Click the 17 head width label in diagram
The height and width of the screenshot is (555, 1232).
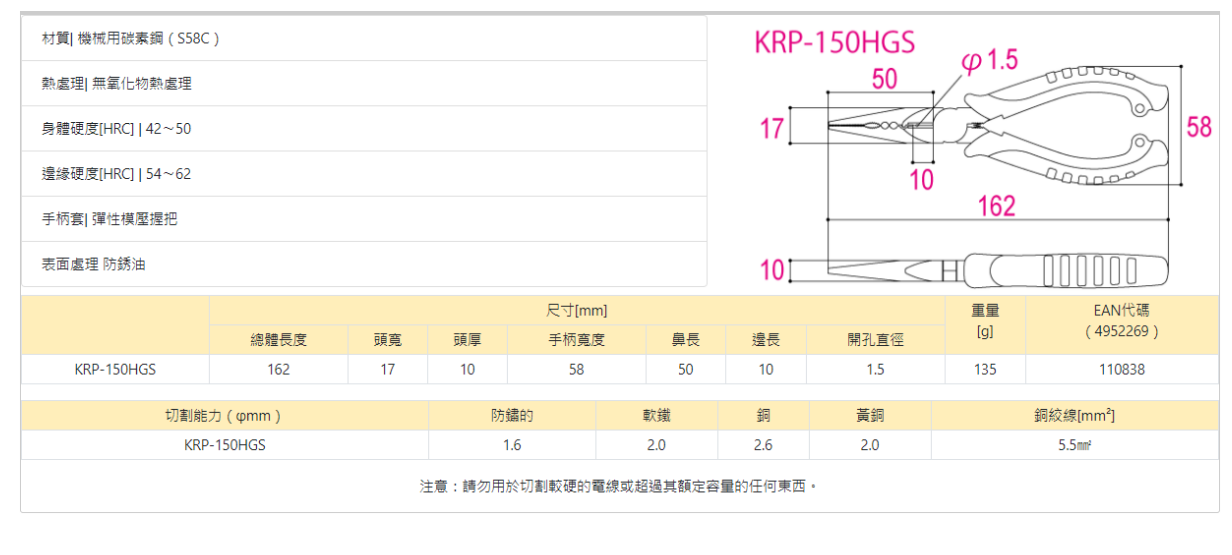[772, 129]
